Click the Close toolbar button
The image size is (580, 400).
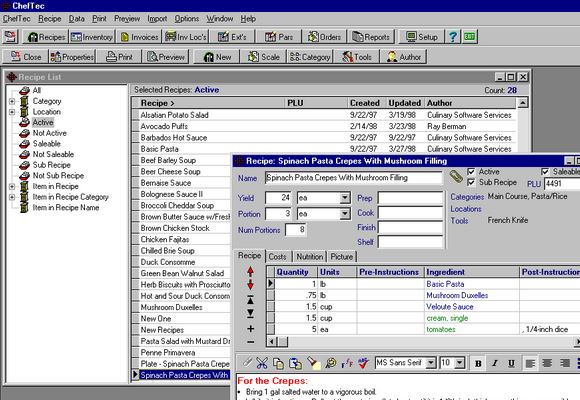coord(26,57)
